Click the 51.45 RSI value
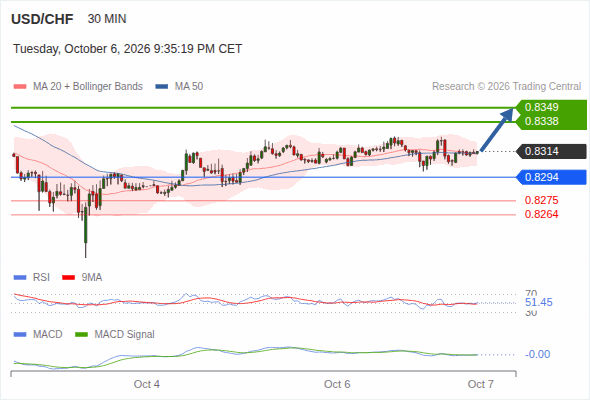Viewport: 590px width, 400px height. click(x=539, y=303)
